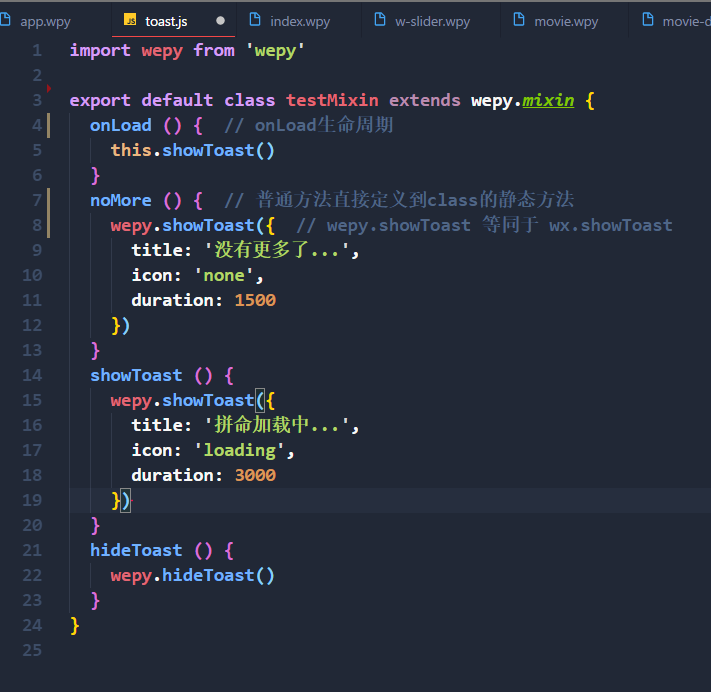Open the movie.wpy tab
This screenshot has width=711, height=692.
click(566, 21)
